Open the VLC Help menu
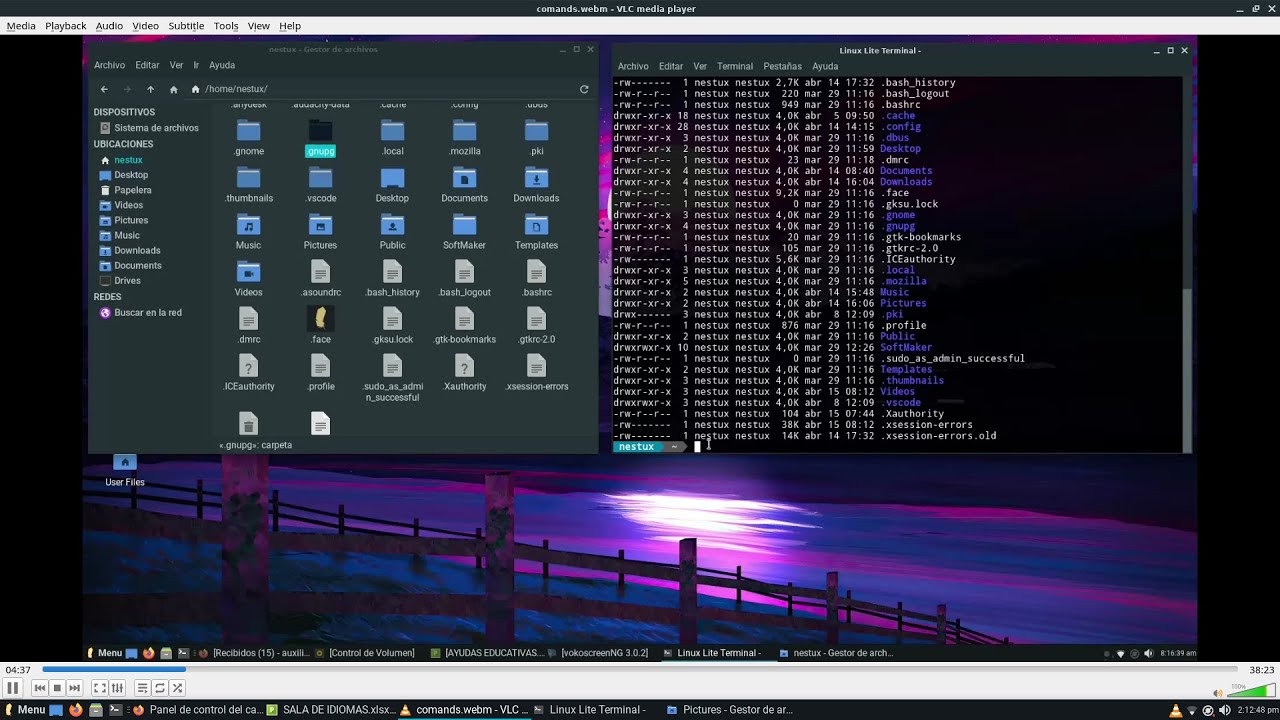1280x720 pixels. pyautogui.click(x=290, y=26)
